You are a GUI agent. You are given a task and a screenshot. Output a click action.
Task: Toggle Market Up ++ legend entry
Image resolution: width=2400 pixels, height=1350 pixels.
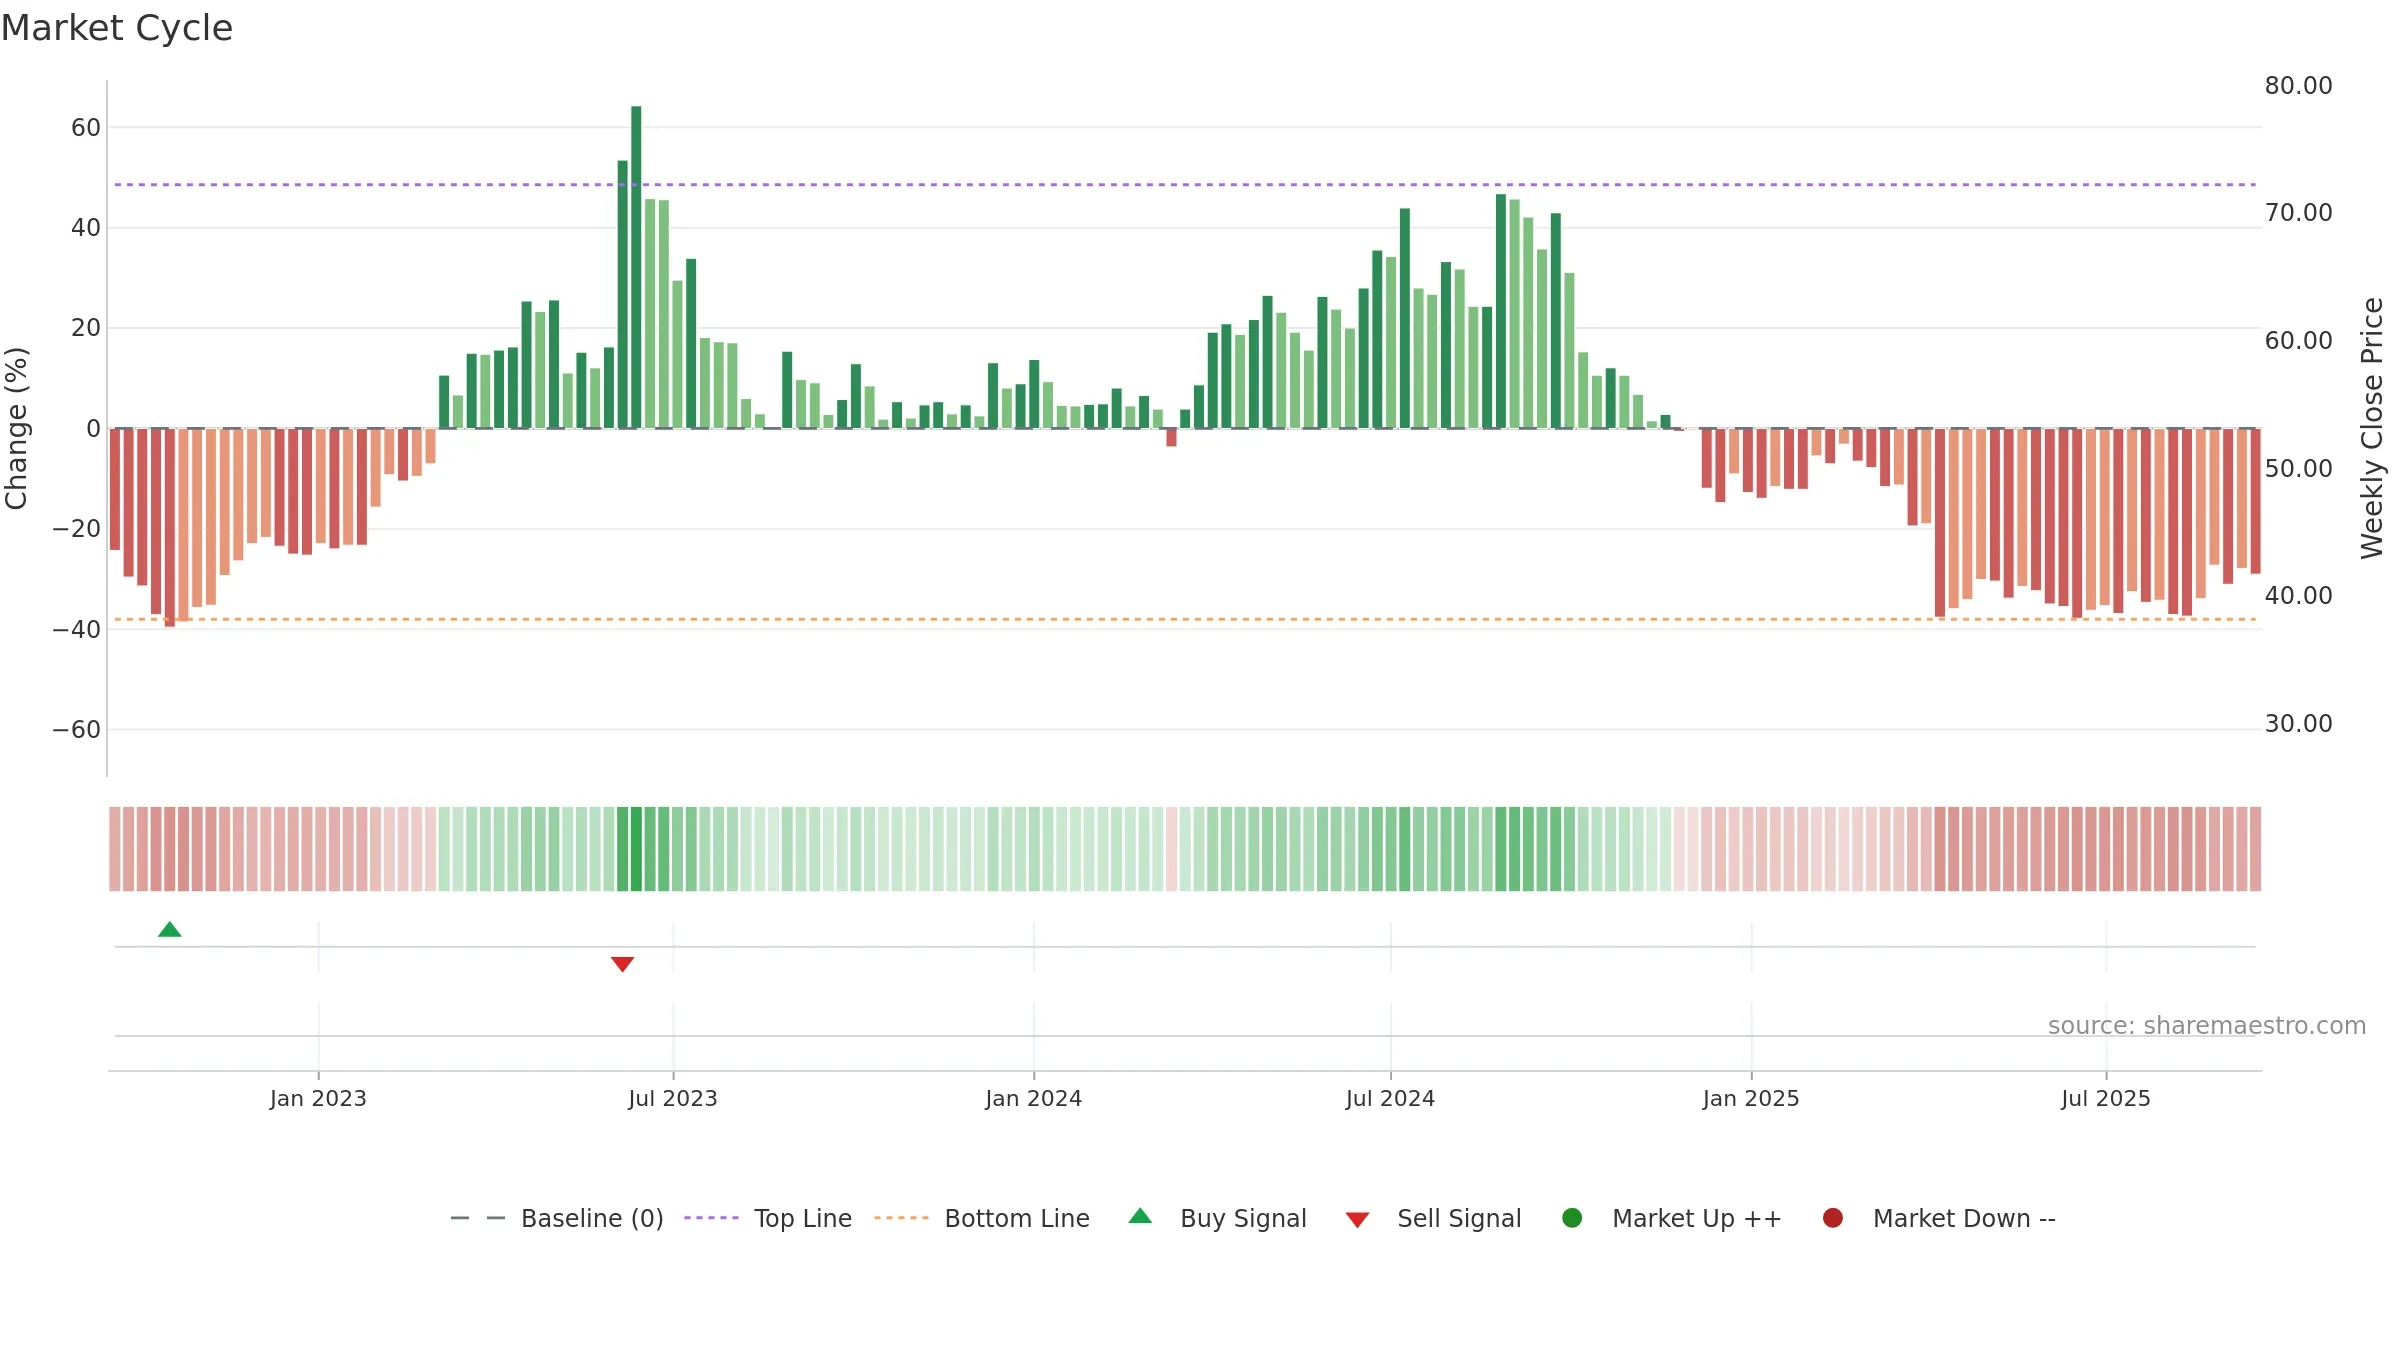[x=1671, y=1218]
